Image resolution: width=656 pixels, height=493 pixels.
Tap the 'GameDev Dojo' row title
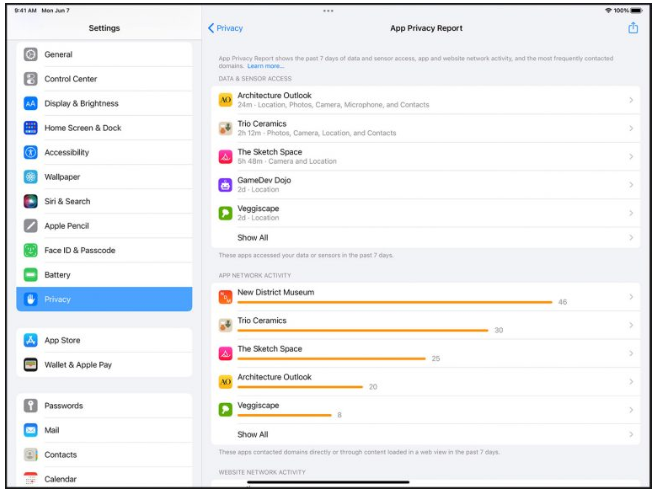click(264, 180)
